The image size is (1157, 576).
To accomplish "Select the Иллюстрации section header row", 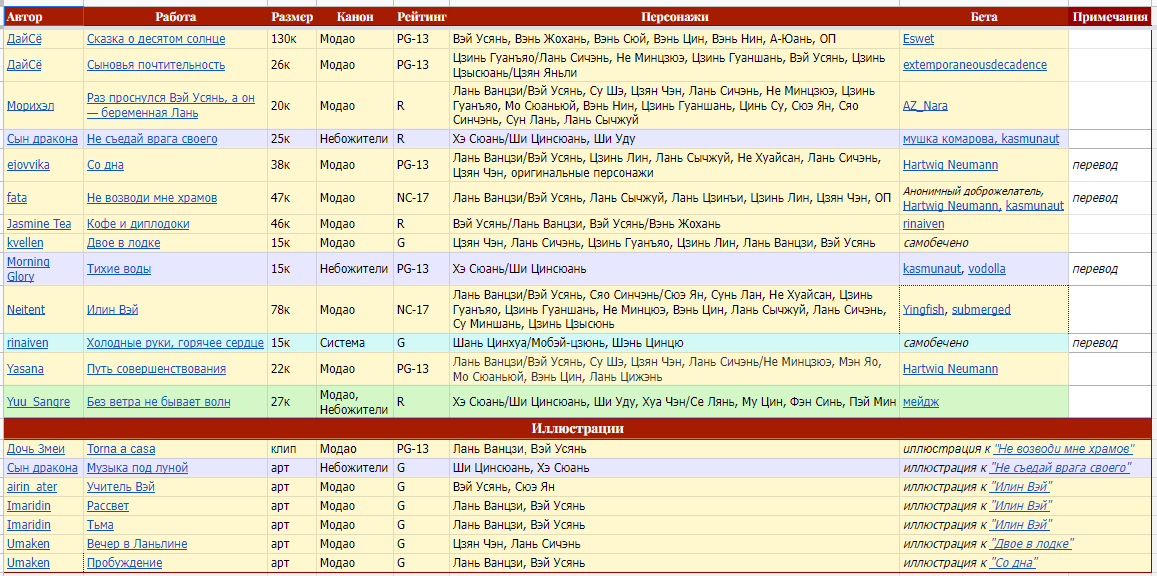I will [x=578, y=428].
